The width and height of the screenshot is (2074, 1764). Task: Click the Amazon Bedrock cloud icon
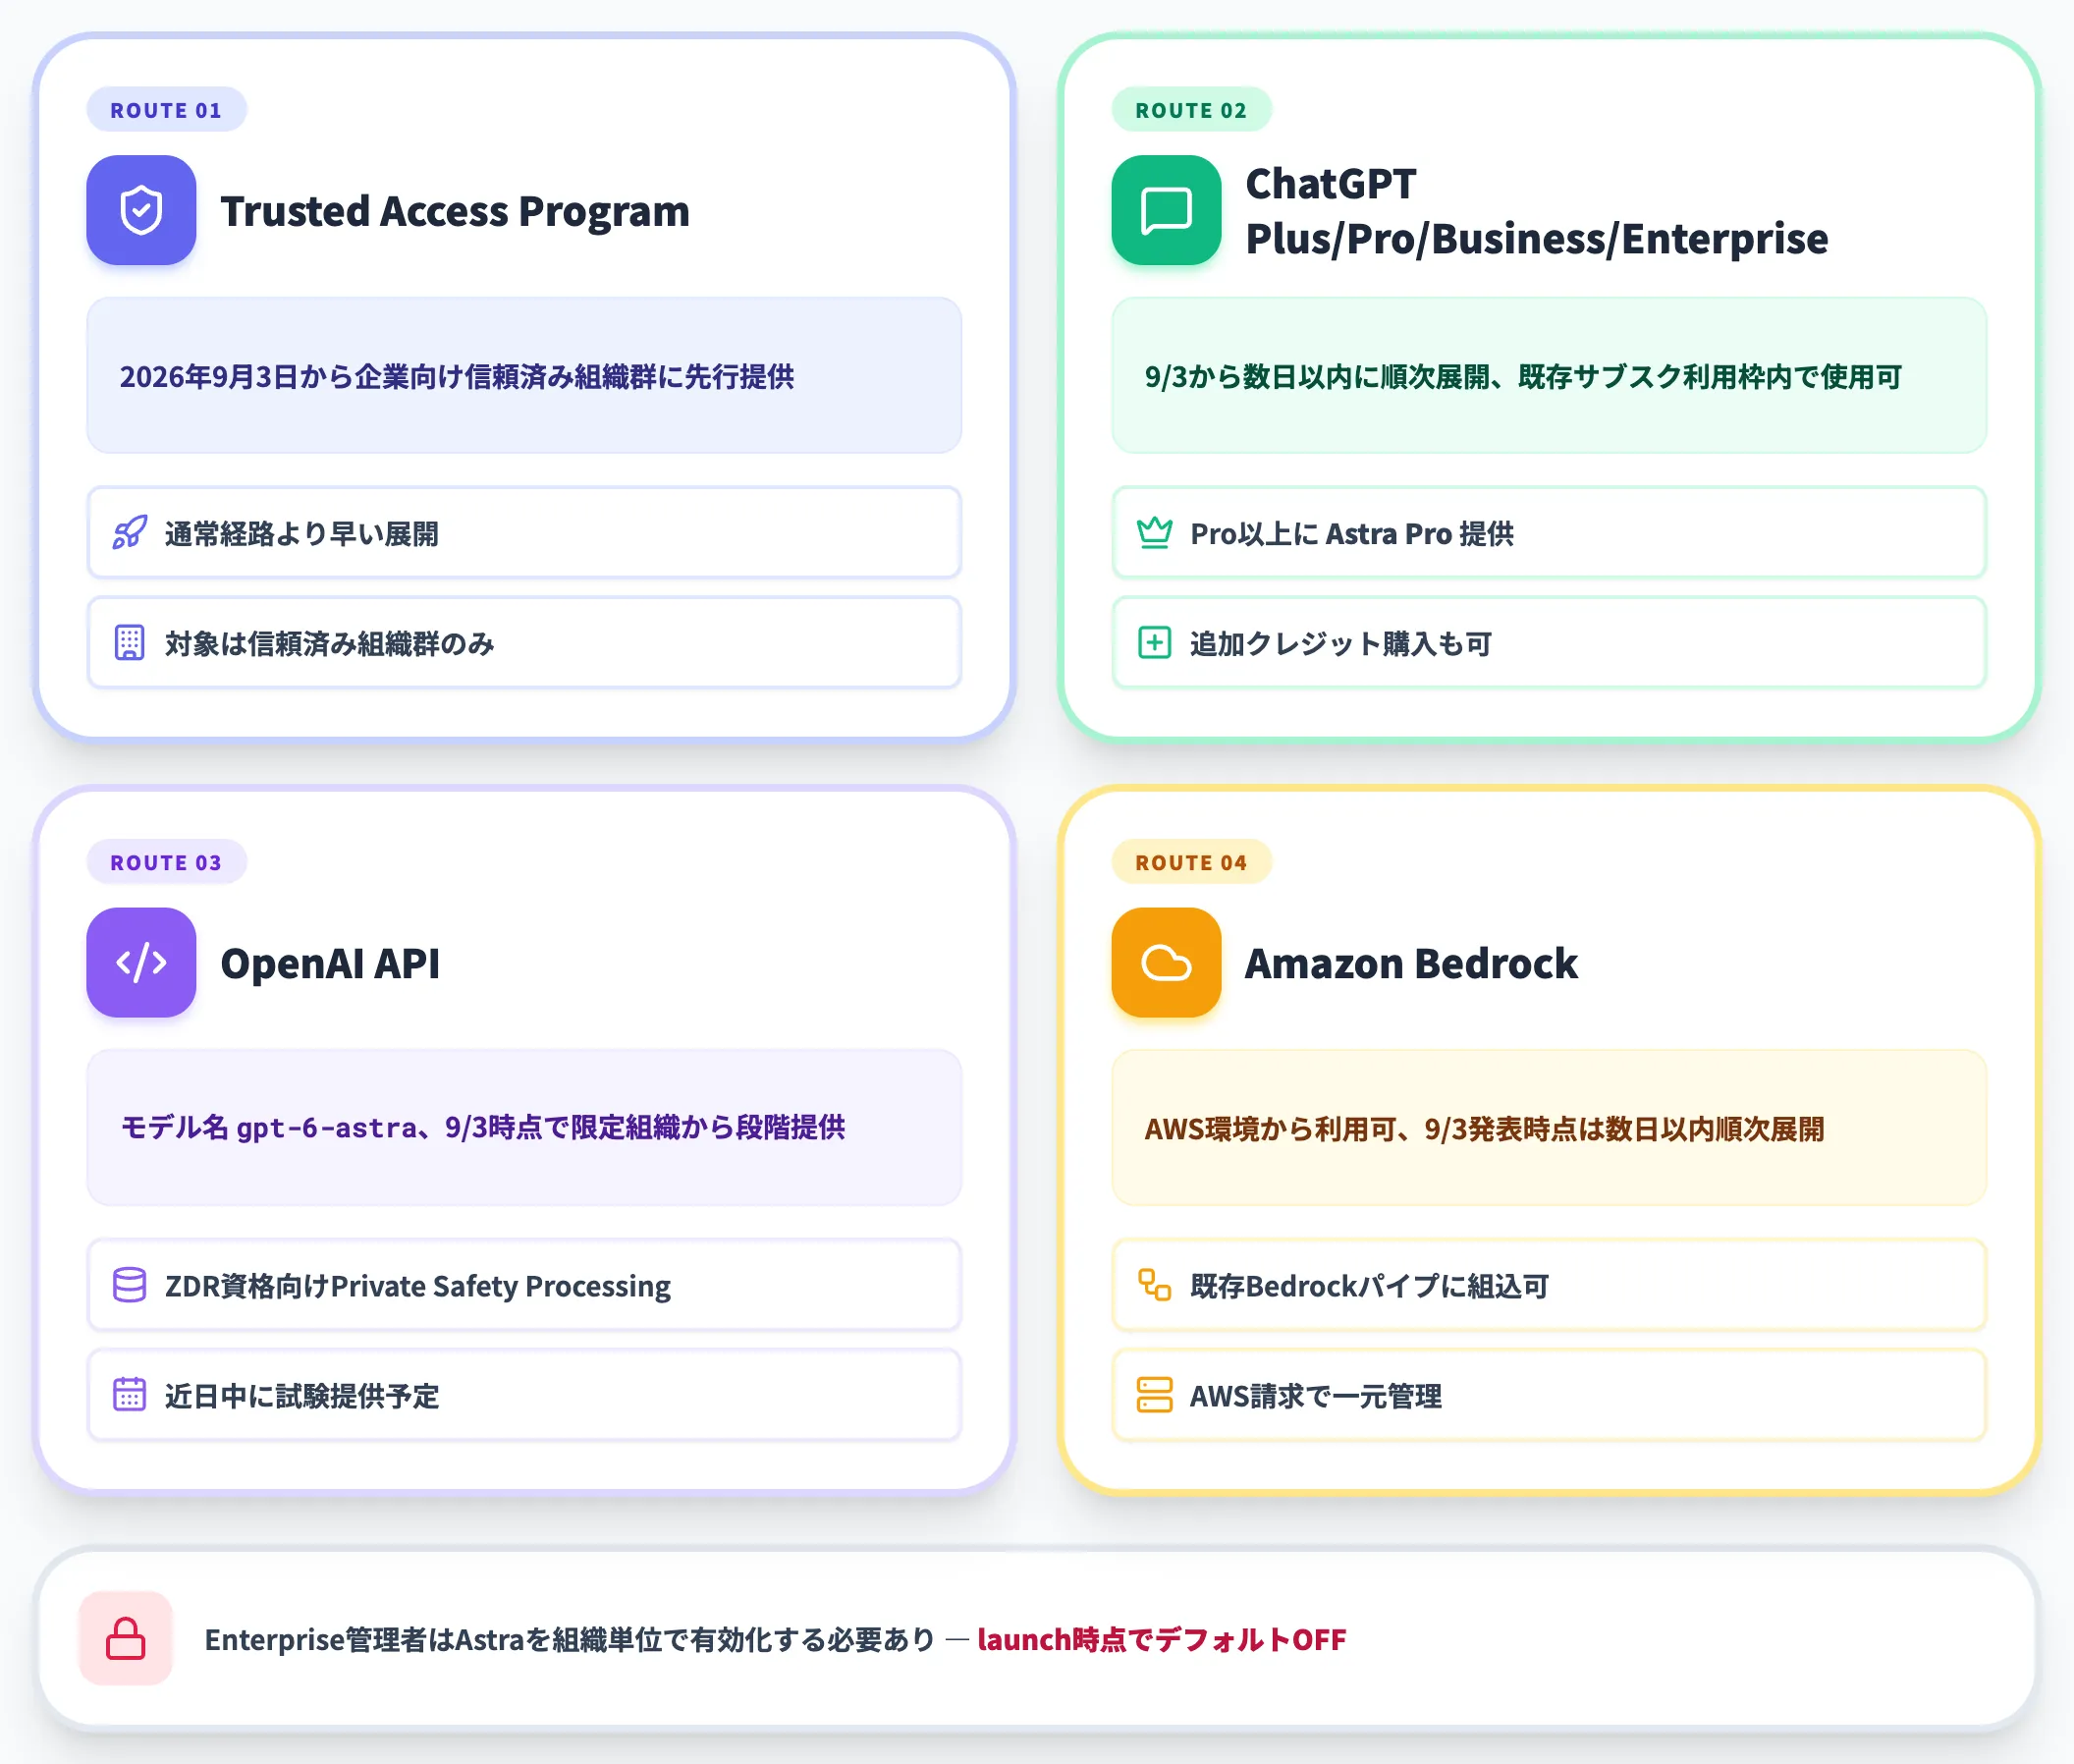point(1166,962)
